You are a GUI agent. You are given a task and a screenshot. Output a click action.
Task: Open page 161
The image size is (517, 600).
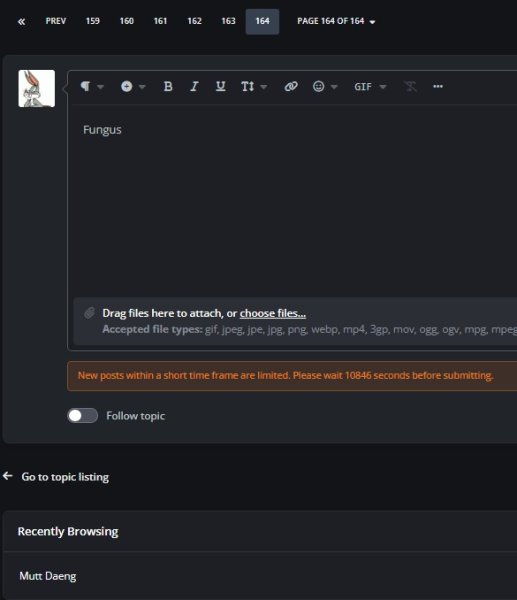(160, 21)
